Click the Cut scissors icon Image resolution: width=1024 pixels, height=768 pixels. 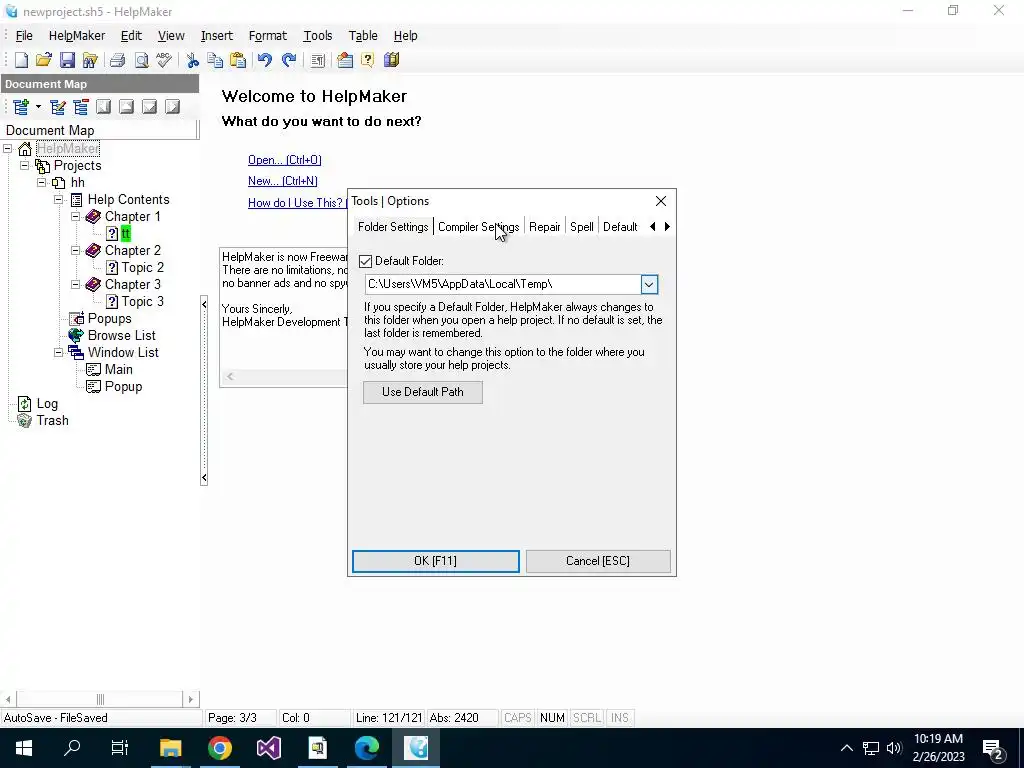tap(192, 60)
